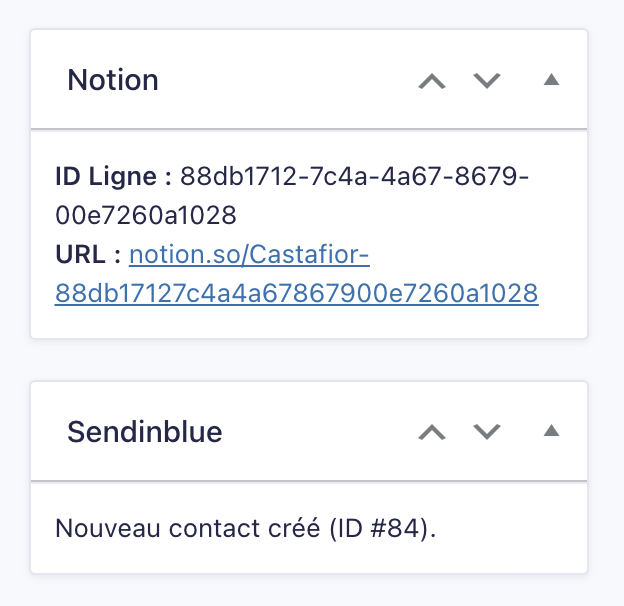Click the ID value starting 88db1712-7c4a
This screenshot has width=624, height=606.
point(354,177)
